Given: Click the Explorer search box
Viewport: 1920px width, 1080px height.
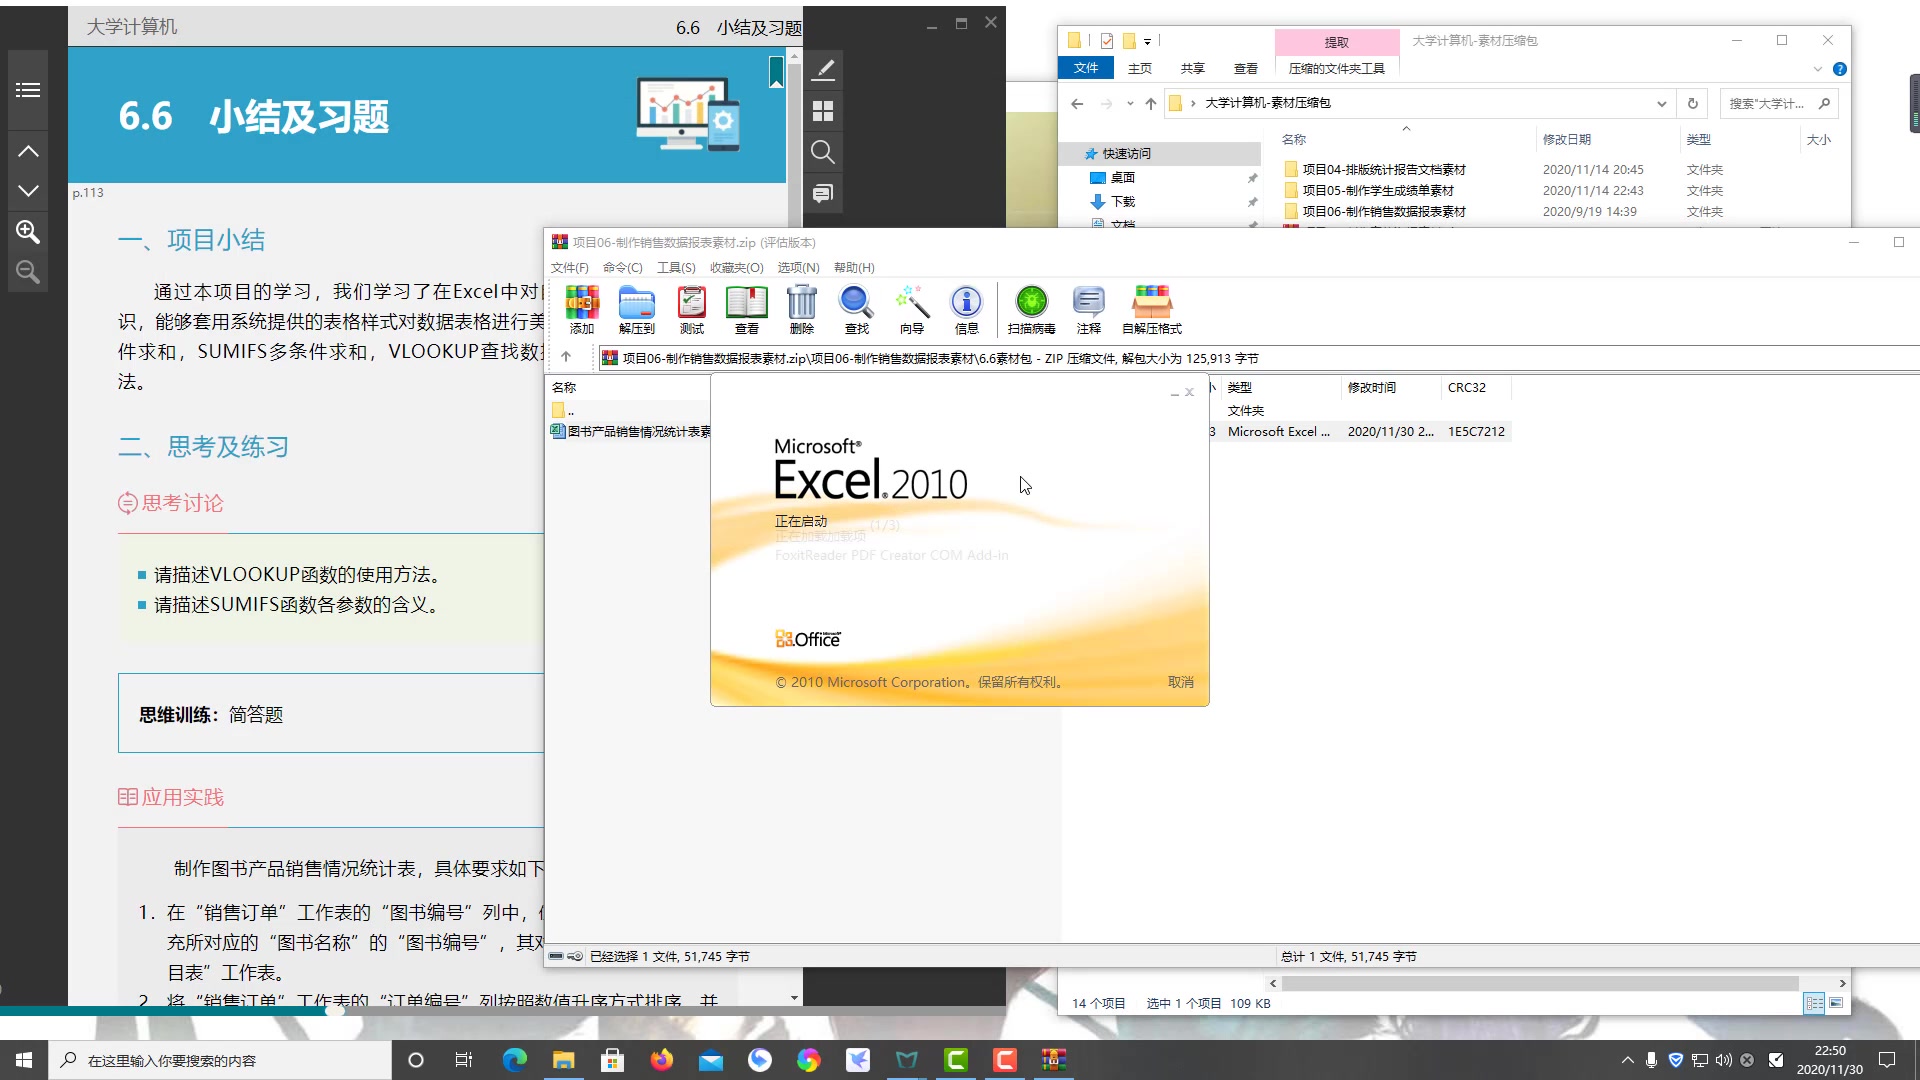Looking at the screenshot, I should pos(1779,103).
